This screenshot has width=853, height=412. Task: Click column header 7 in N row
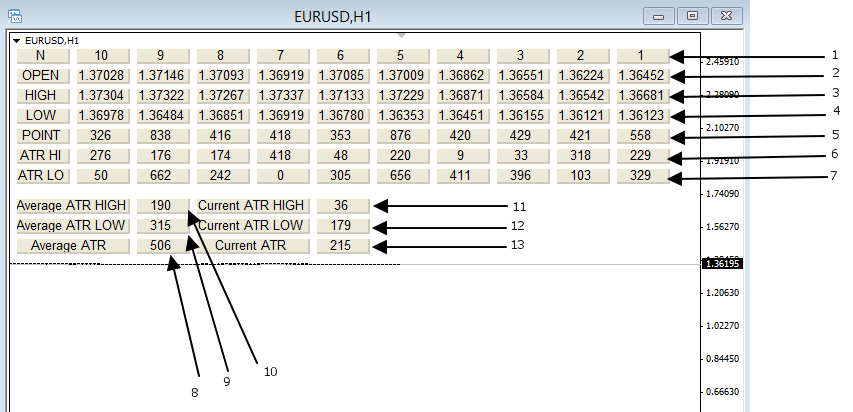coord(283,56)
